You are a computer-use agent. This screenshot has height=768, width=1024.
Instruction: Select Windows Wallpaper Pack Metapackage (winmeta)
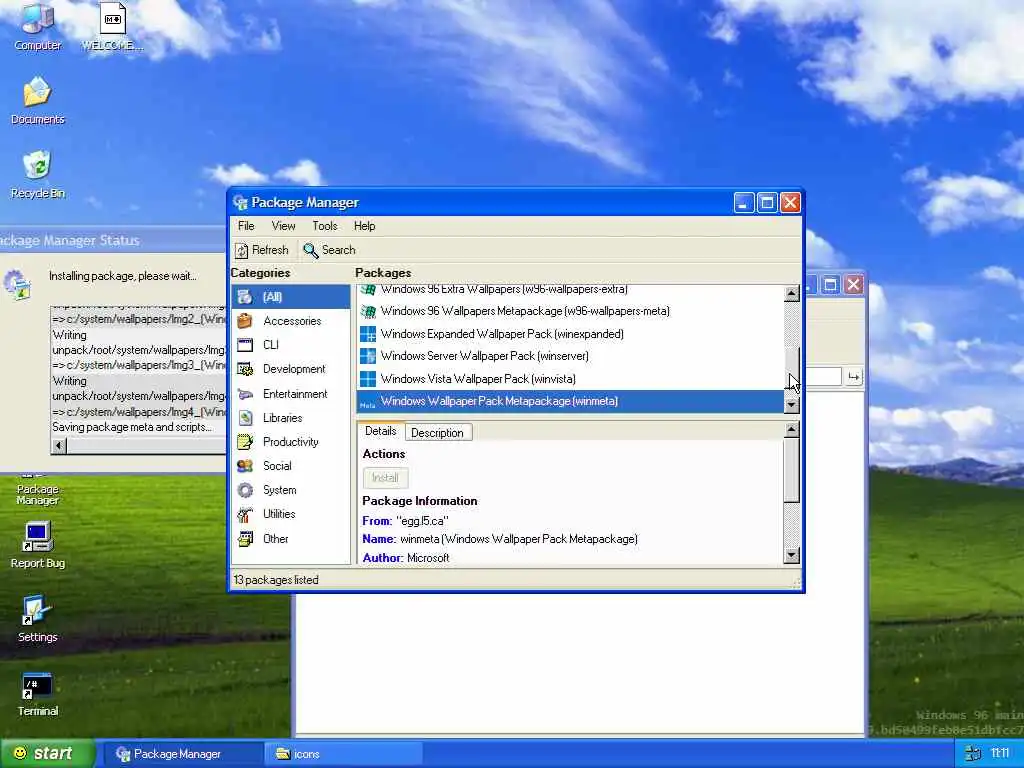[x=570, y=401]
